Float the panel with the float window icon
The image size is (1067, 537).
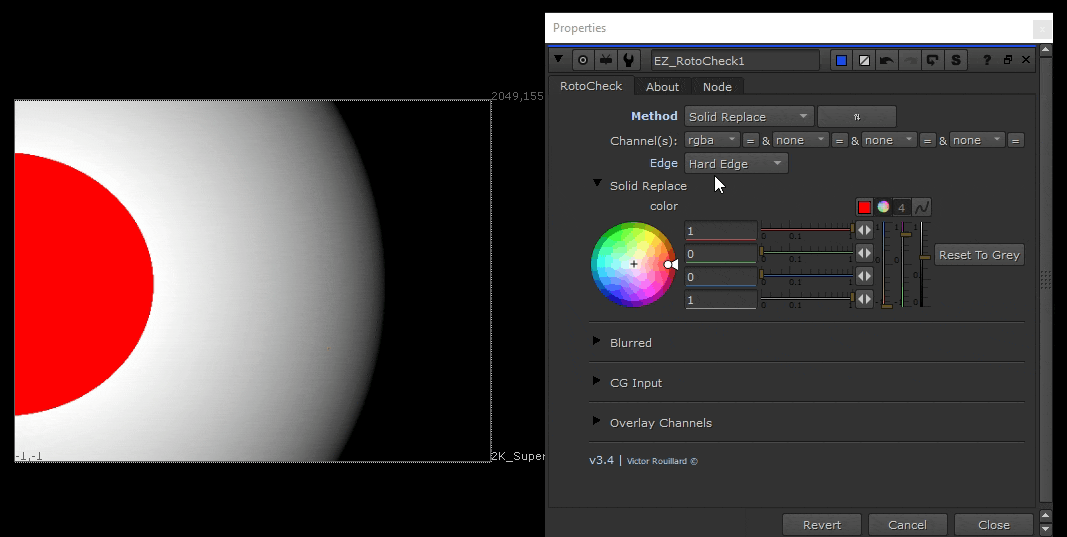point(1008,60)
